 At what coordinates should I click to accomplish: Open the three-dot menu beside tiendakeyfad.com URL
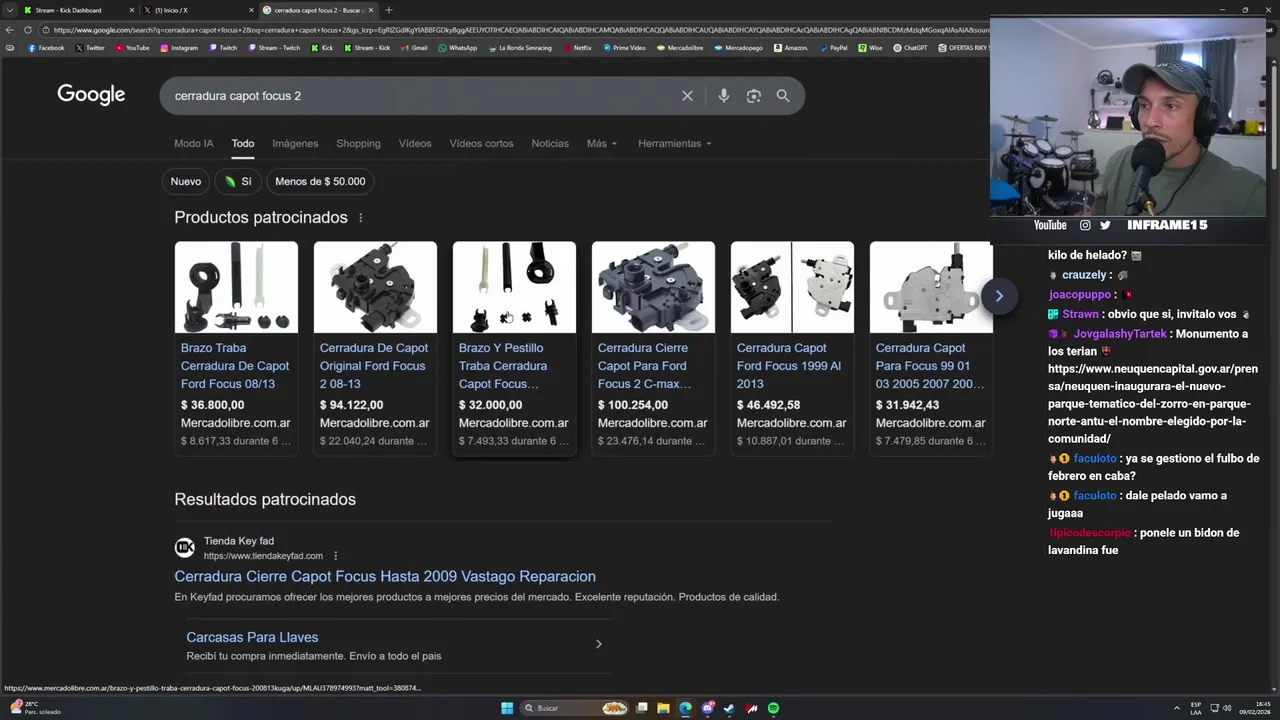336,556
